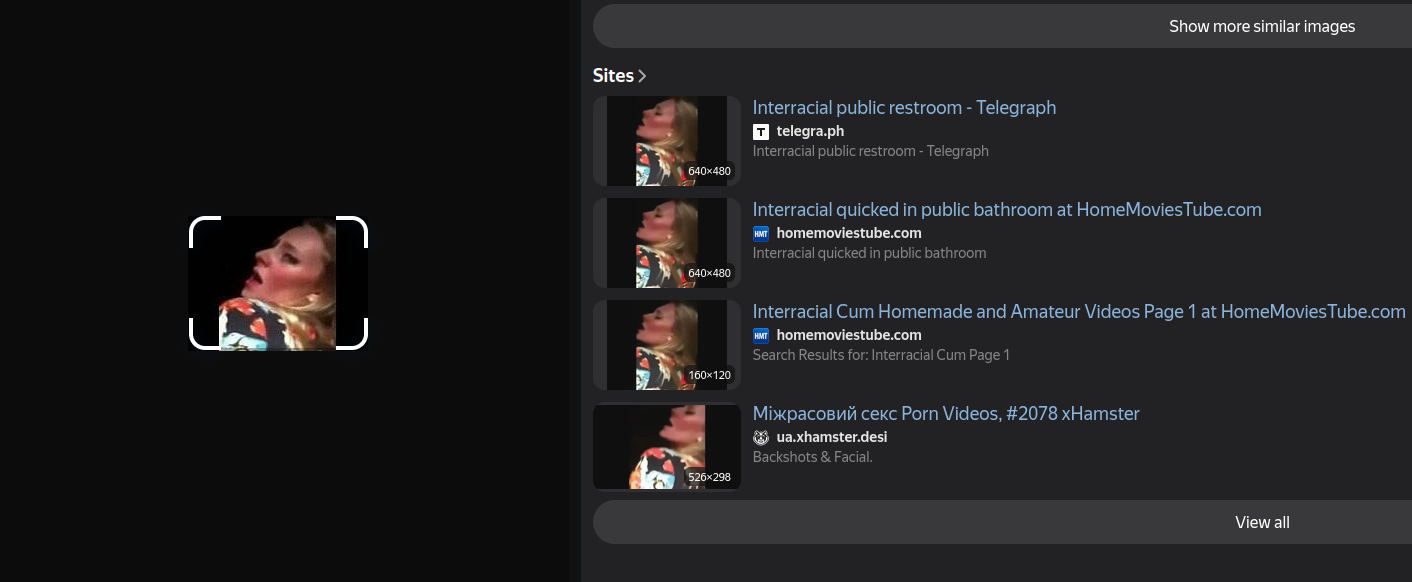Screen dimensions: 1412x582
Task: Open the Sites section heading
Action: point(613,76)
